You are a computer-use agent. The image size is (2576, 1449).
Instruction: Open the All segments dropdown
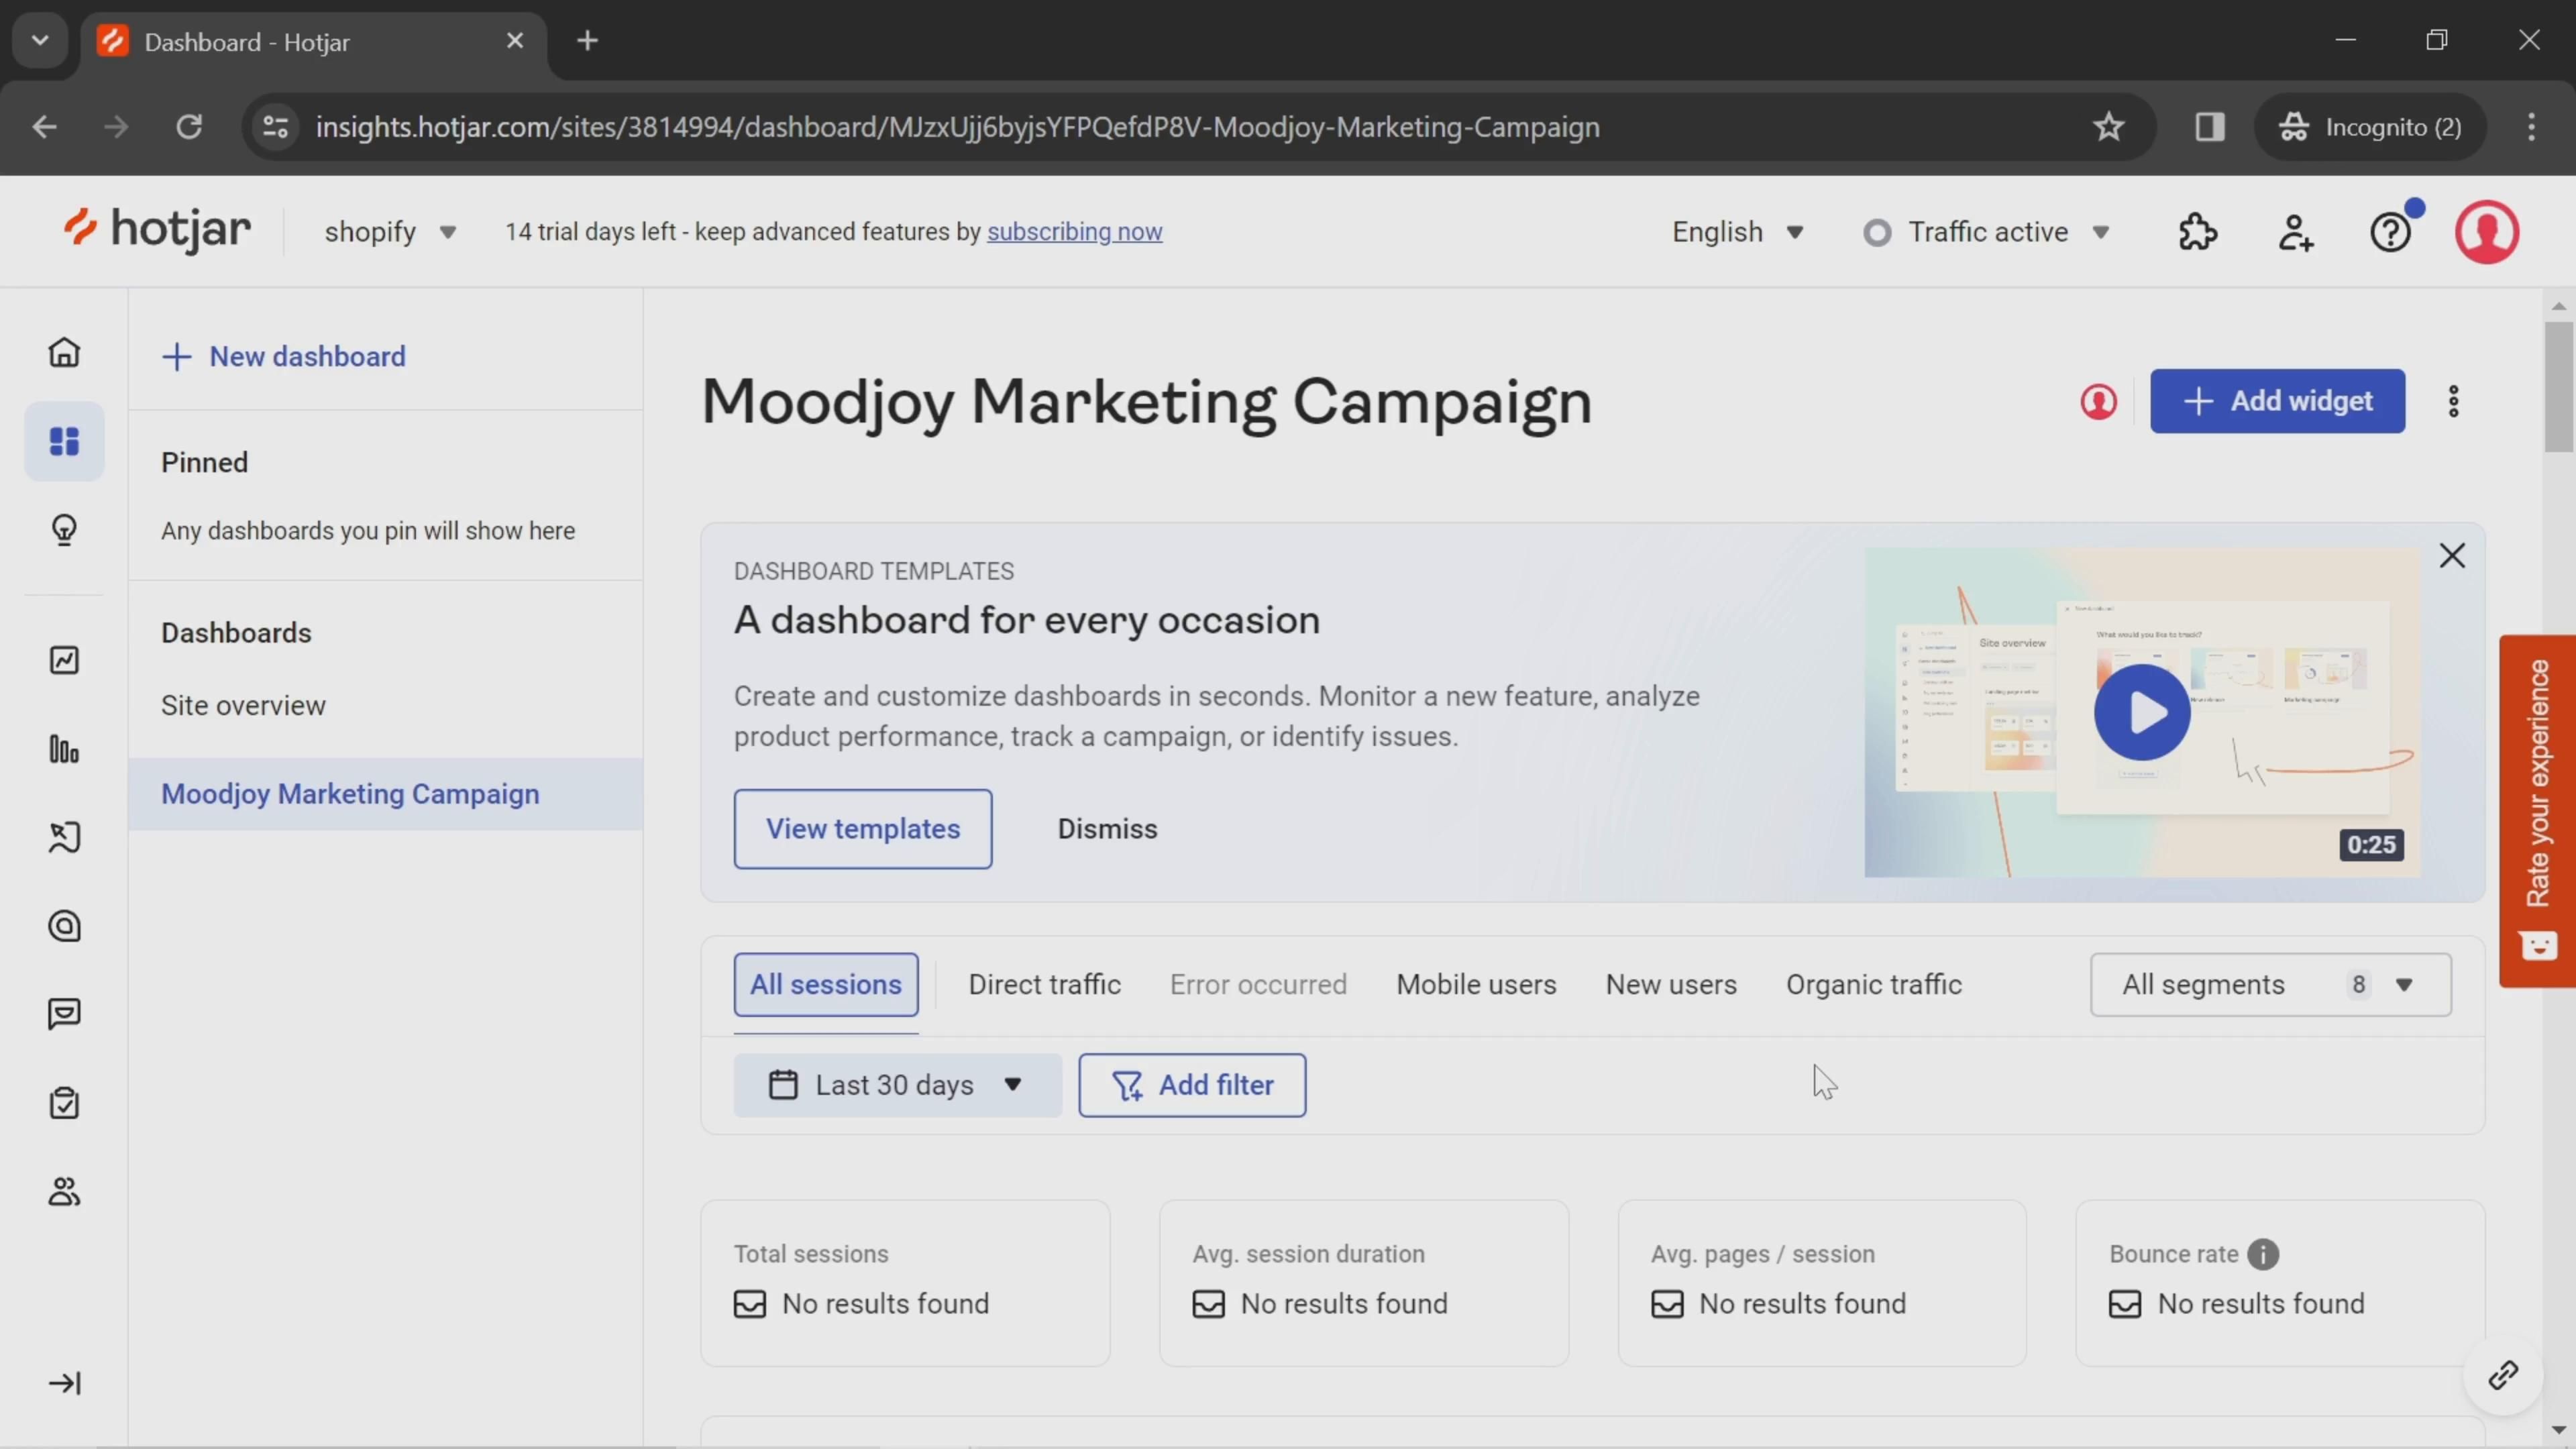point(2270,985)
